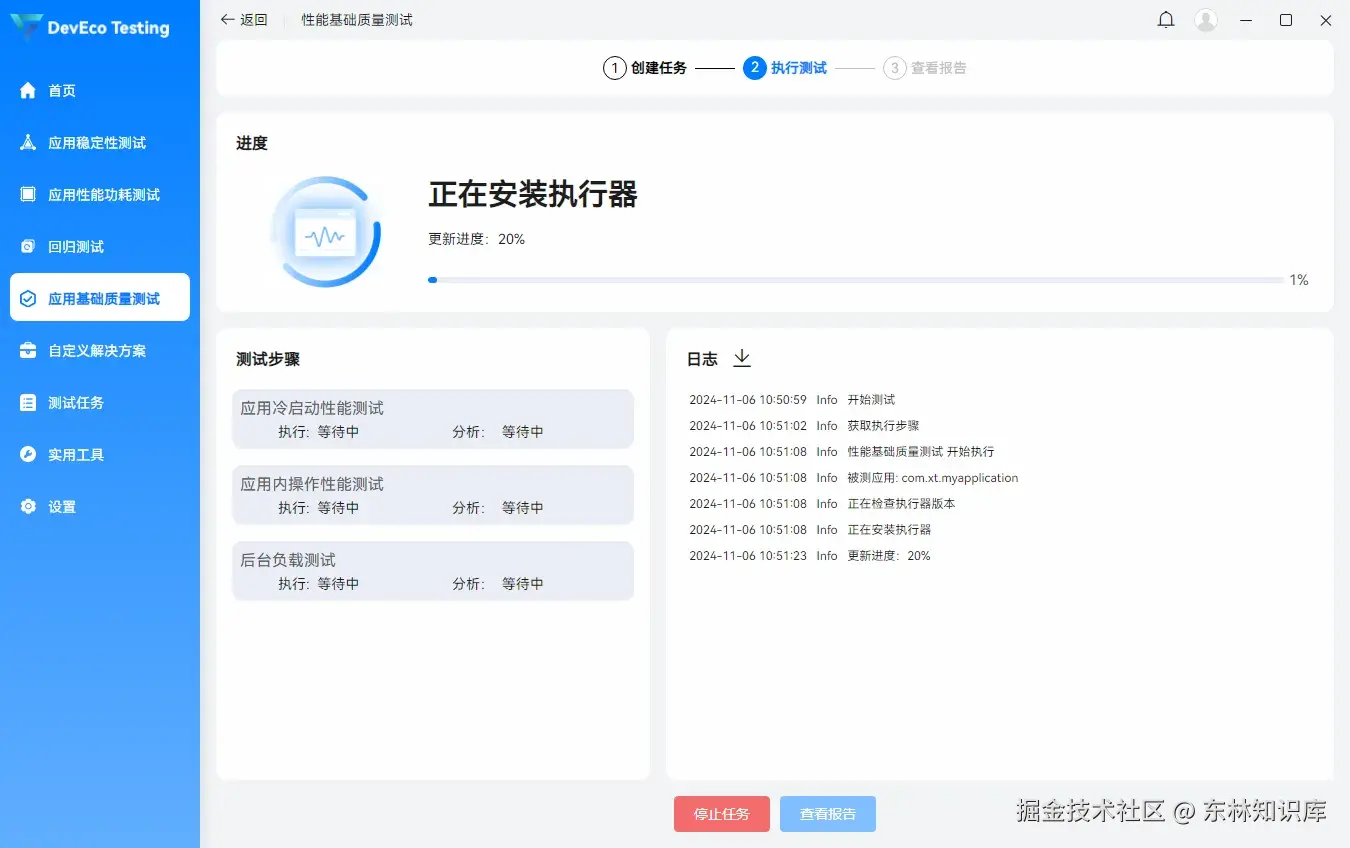Open the user avatar menu
1350x848 pixels.
pyautogui.click(x=1206, y=20)
